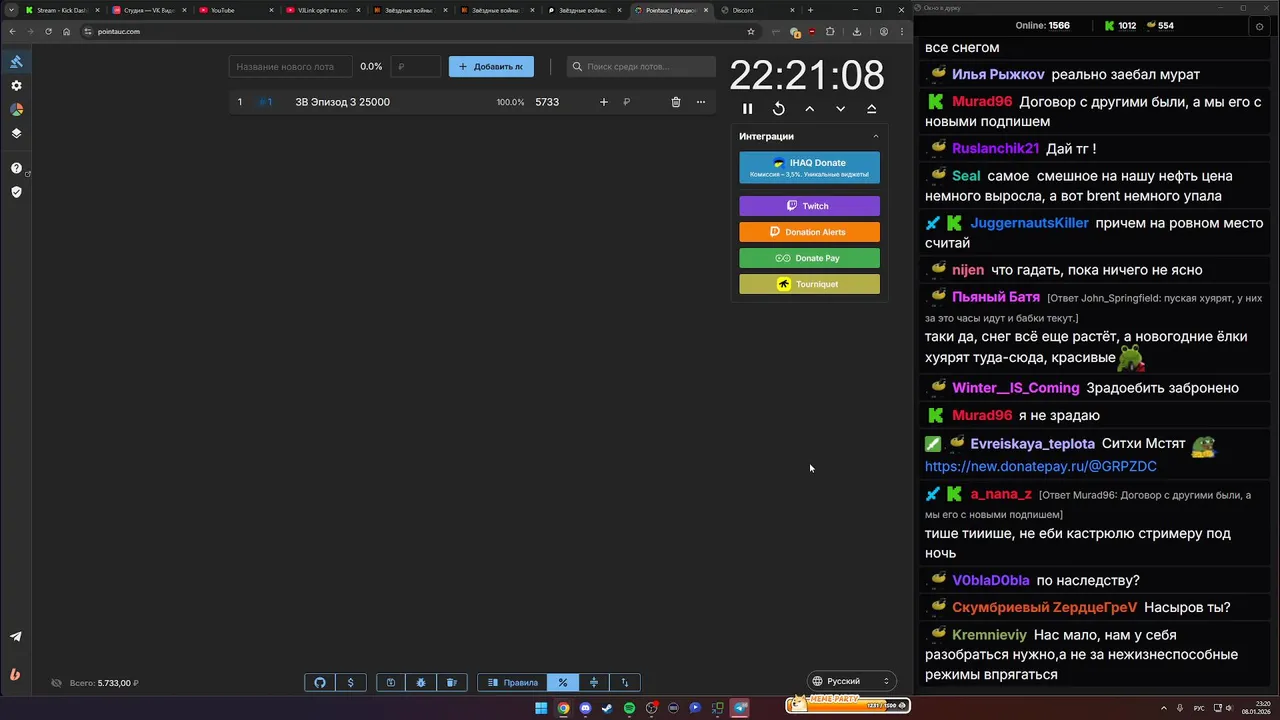The image size is (1280, 720).
Task: Connect the Twitch integration
Action: pyautogui.click(x=810, y=206)
